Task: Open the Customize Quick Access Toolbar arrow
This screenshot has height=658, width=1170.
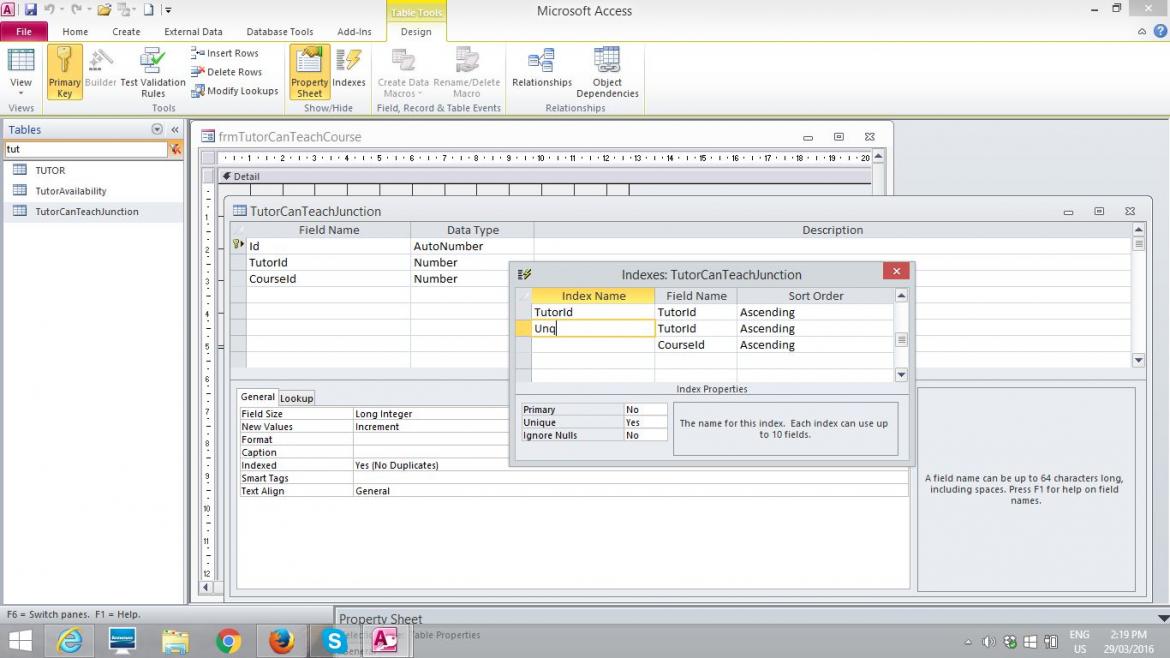Action: coord(168,10)
